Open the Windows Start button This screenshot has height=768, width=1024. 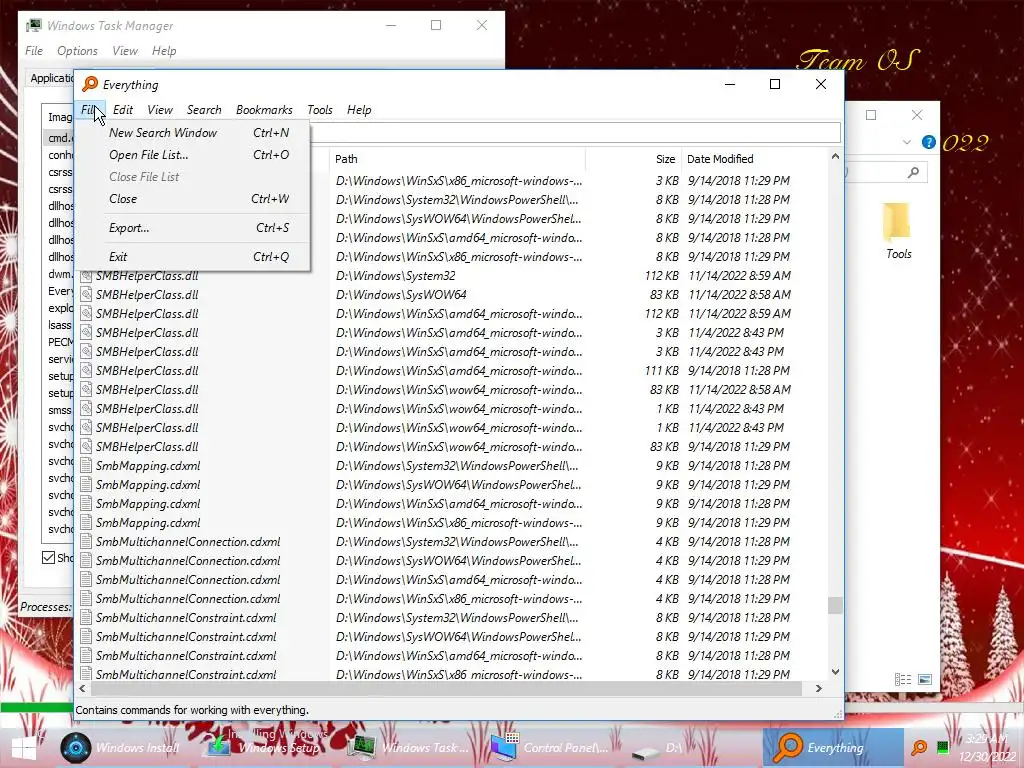pyautogui.click(x=24, y=748)
